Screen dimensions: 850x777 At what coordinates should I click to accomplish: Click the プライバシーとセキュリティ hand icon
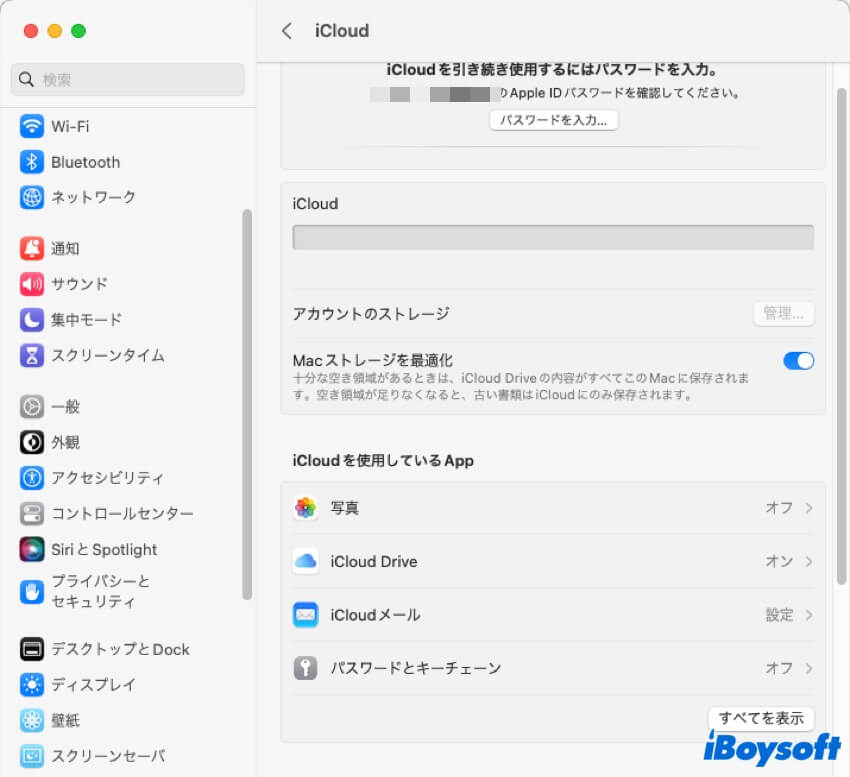(32, 592)
